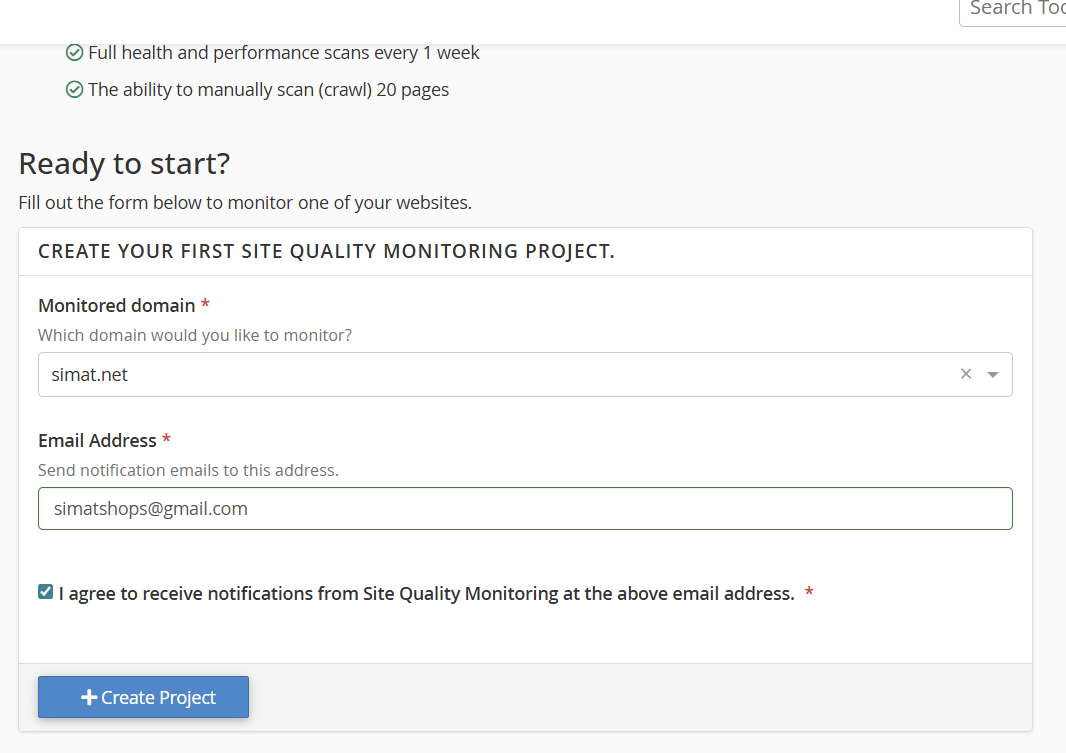Click check icon beside manual scan line

tap(74, 90)
